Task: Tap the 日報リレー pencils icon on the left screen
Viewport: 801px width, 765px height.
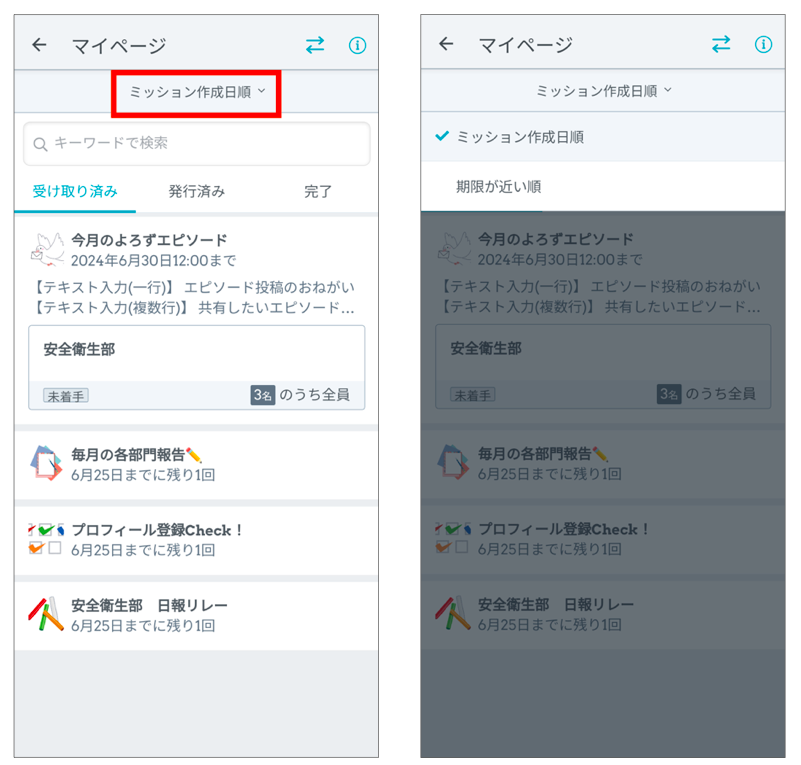Action: click(x=46, y=614)
